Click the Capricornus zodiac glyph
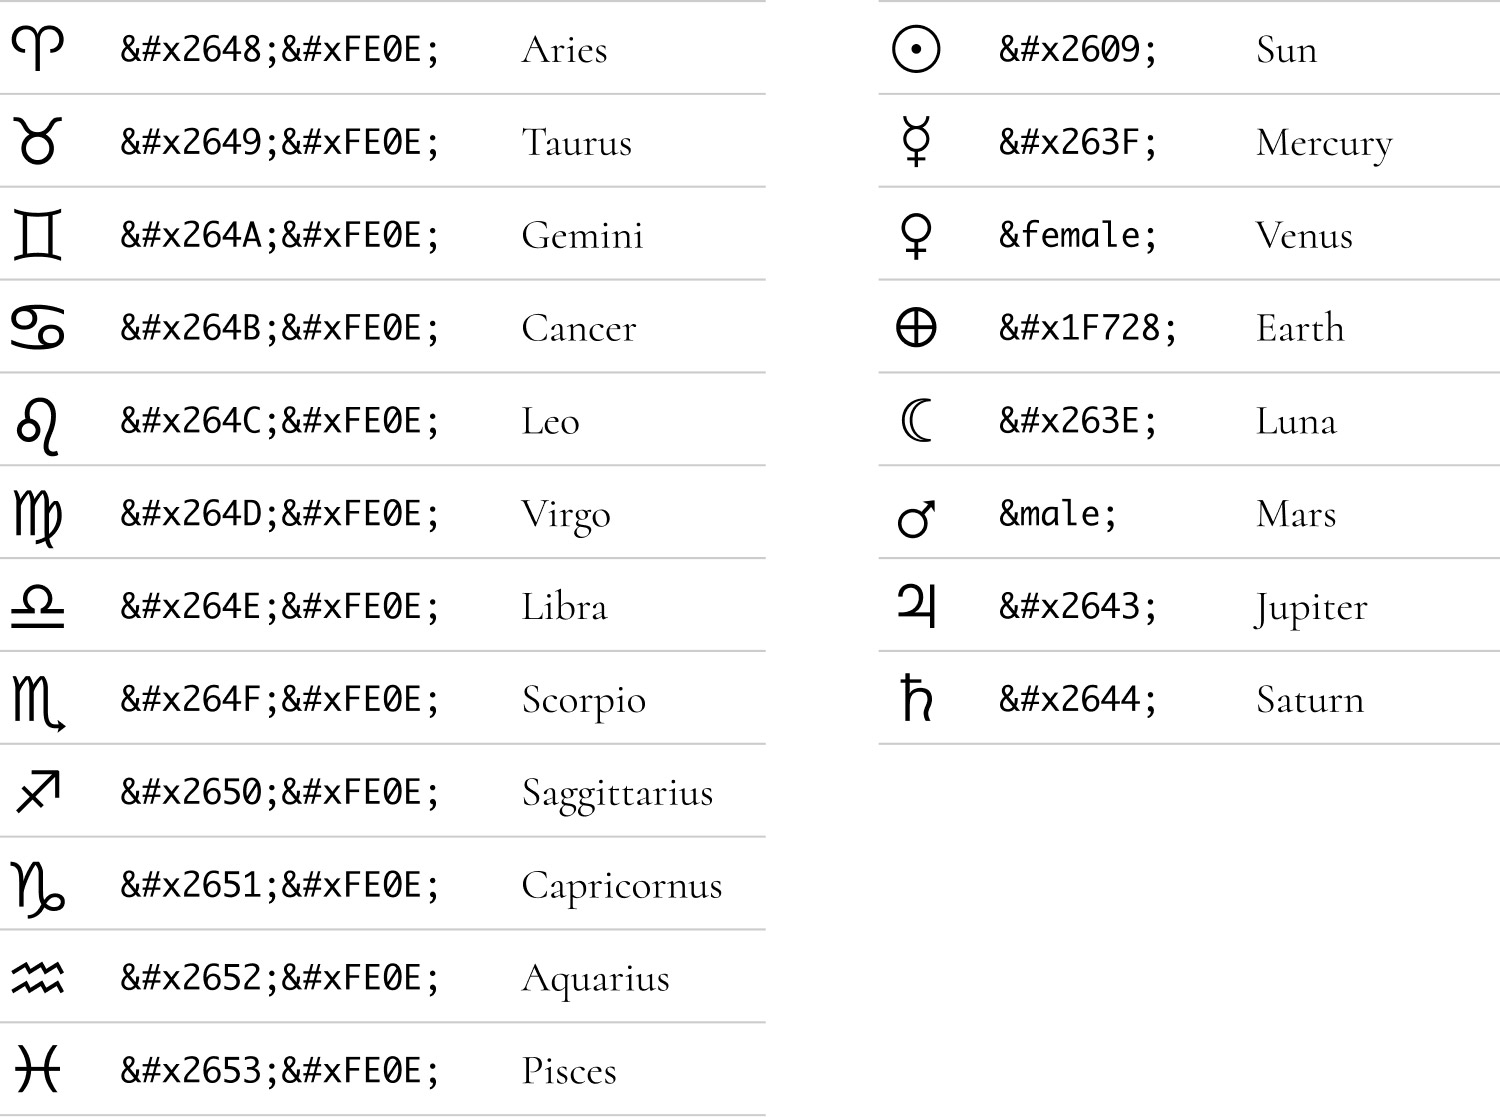This screenshot has width=1500, height=1117. pos(38,889)
